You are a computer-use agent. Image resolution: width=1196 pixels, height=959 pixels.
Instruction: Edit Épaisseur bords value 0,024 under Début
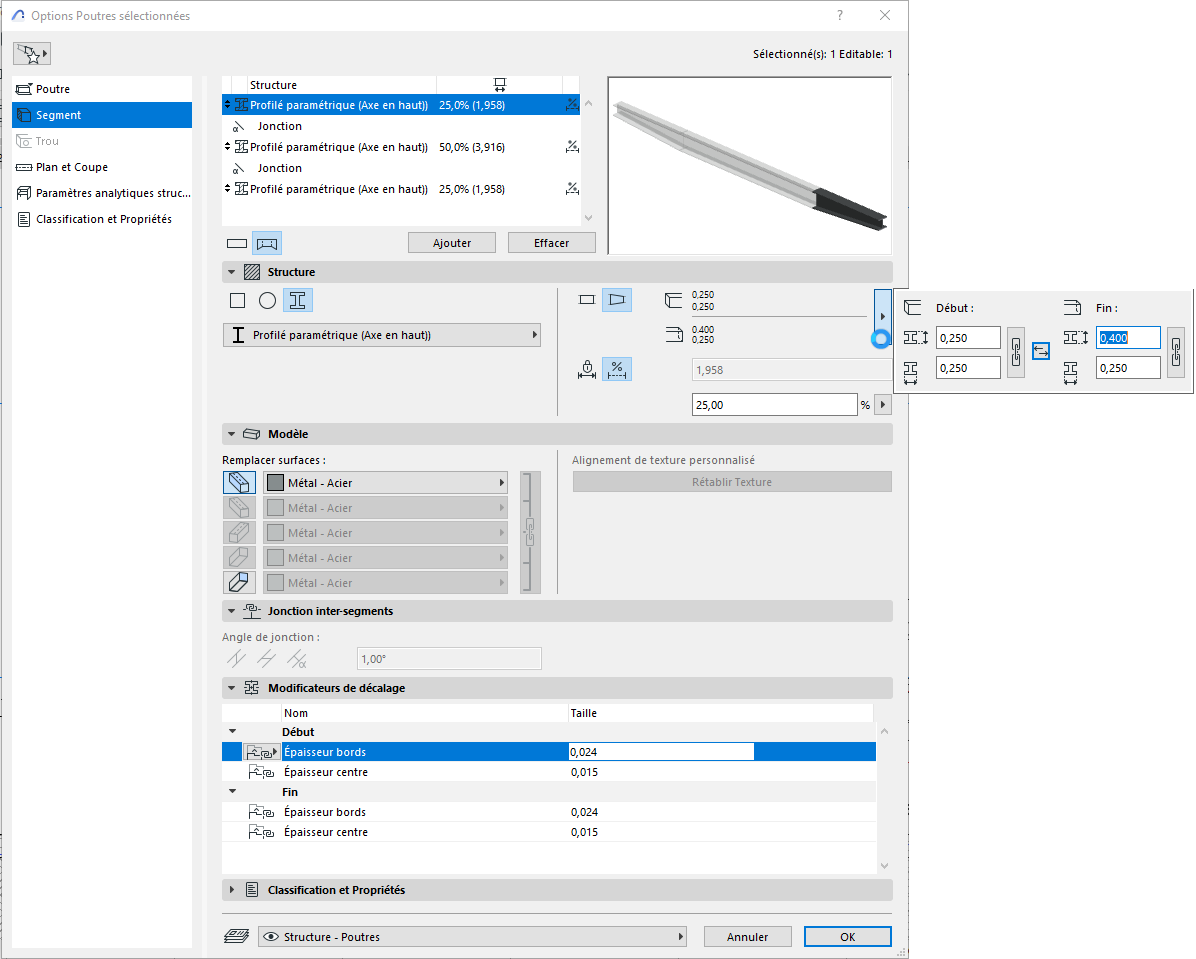click(x=661, y=752)
